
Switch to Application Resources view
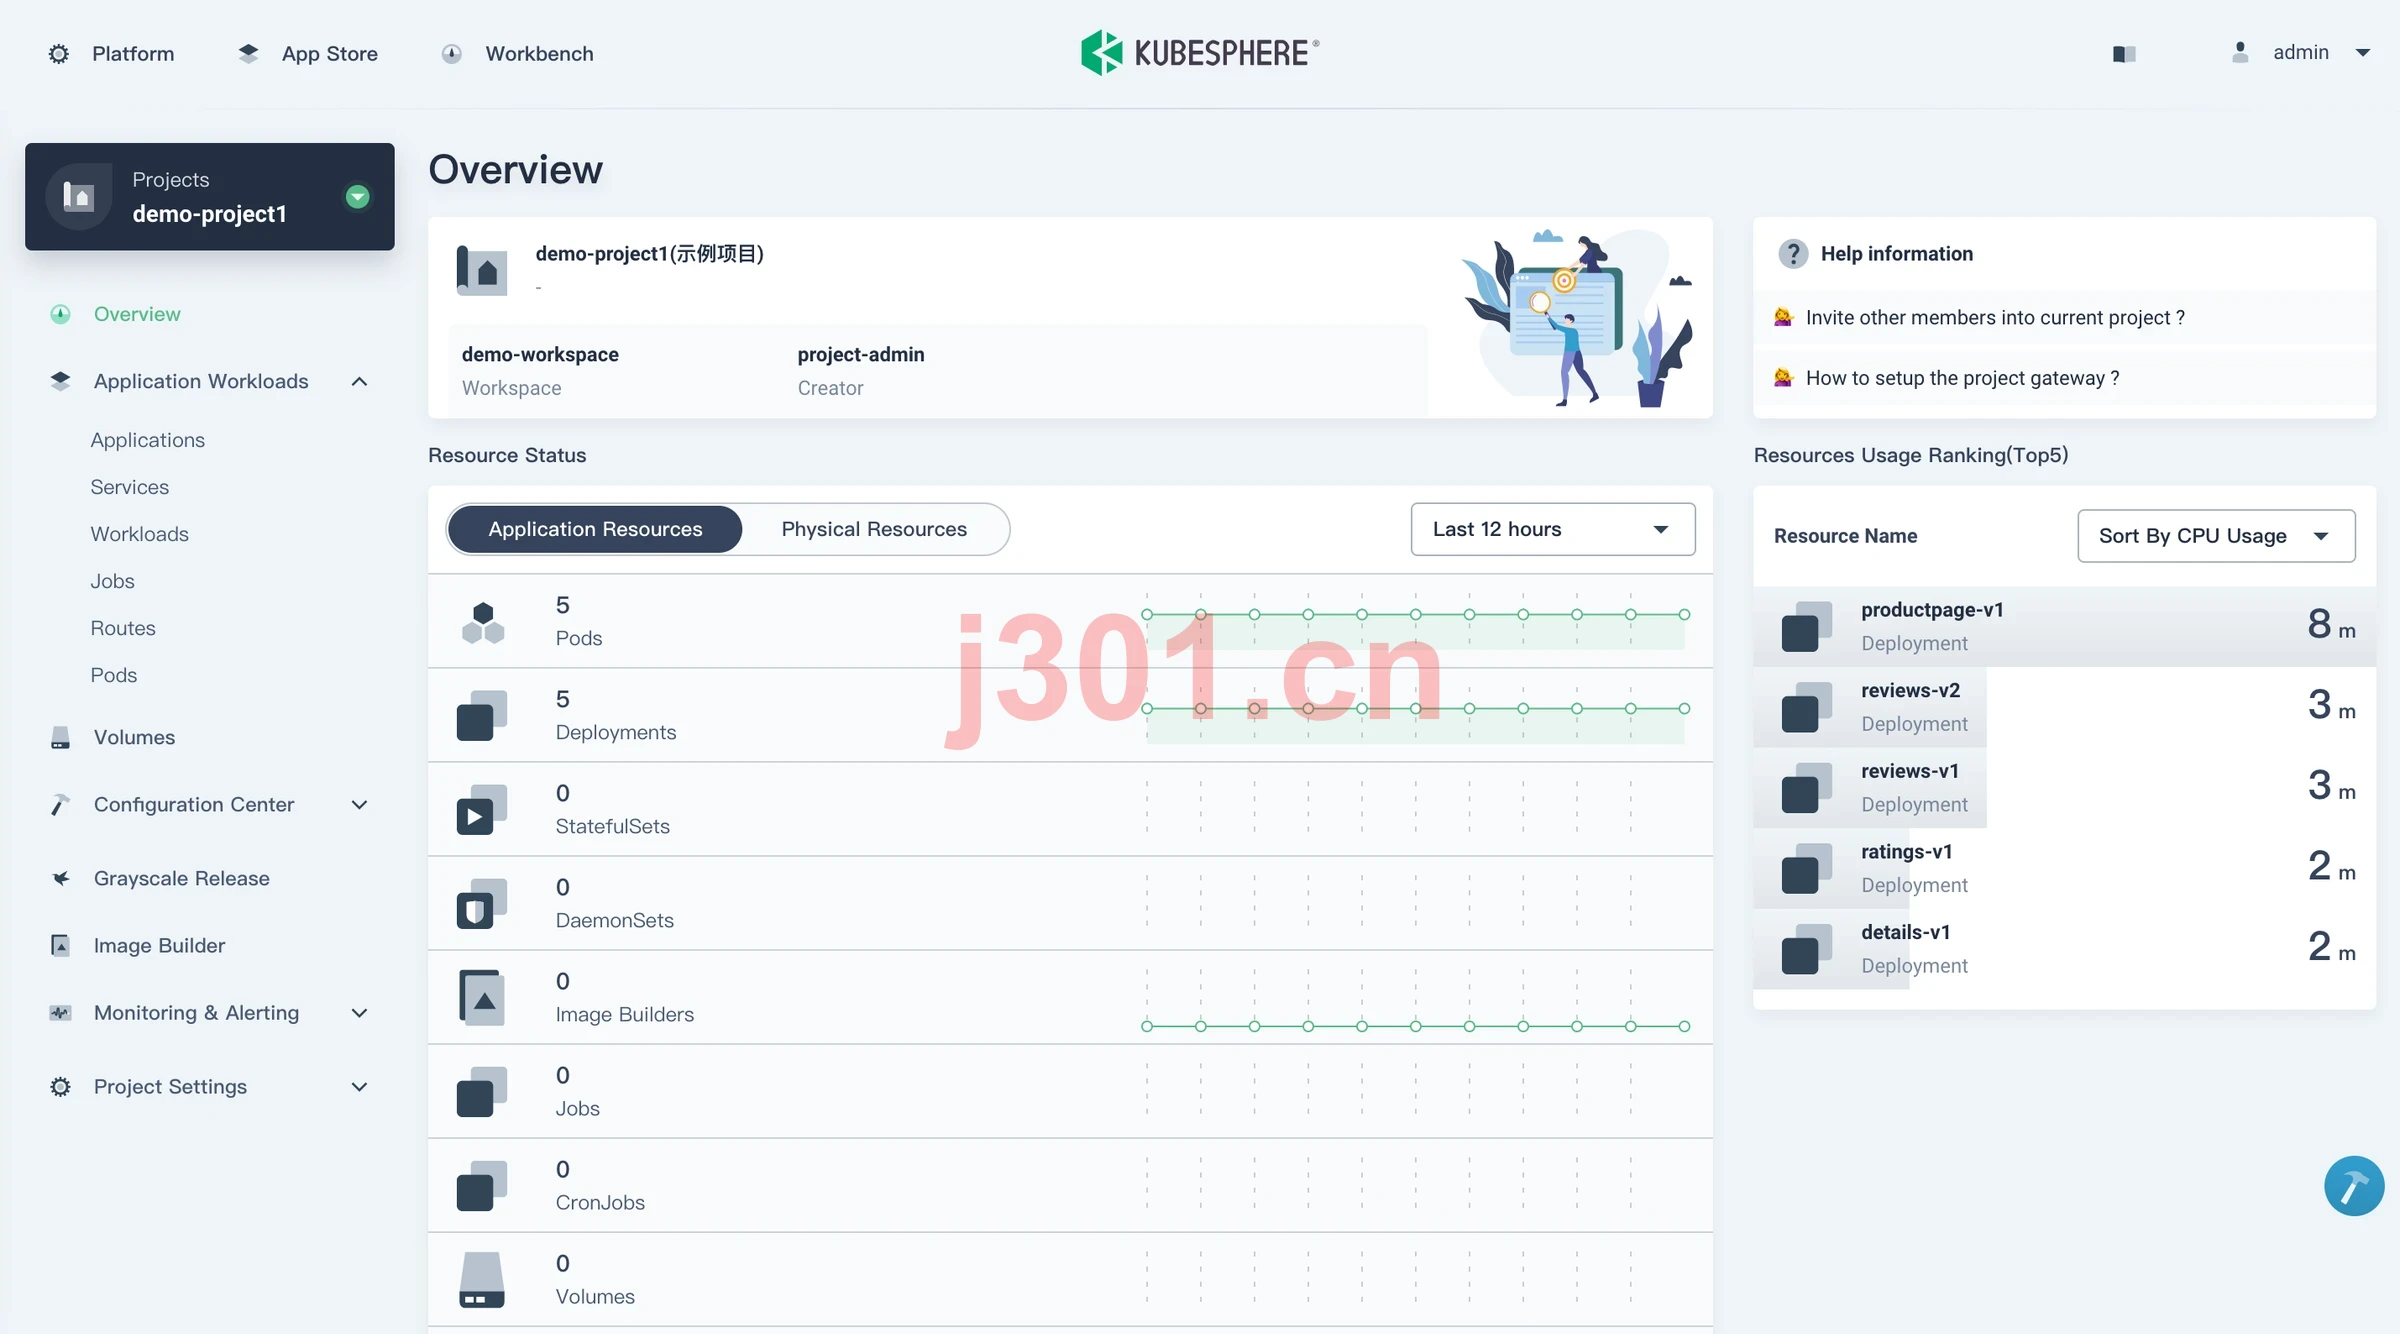[595, 529]
